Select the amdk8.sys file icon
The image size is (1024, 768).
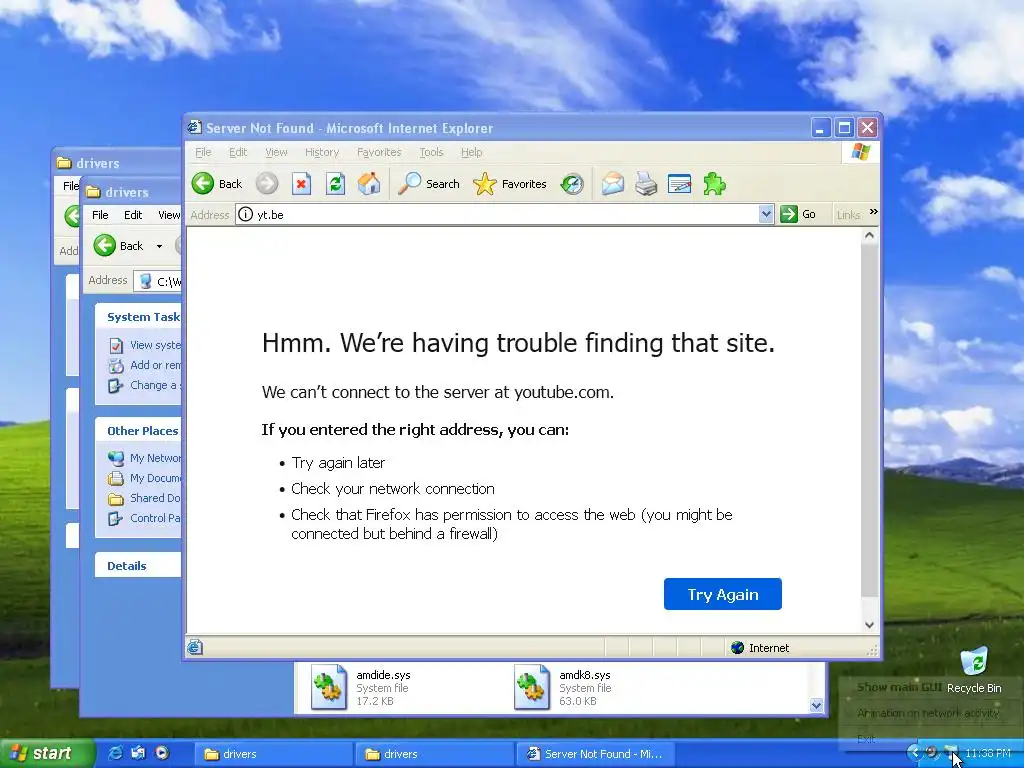[x=532, y=687]
